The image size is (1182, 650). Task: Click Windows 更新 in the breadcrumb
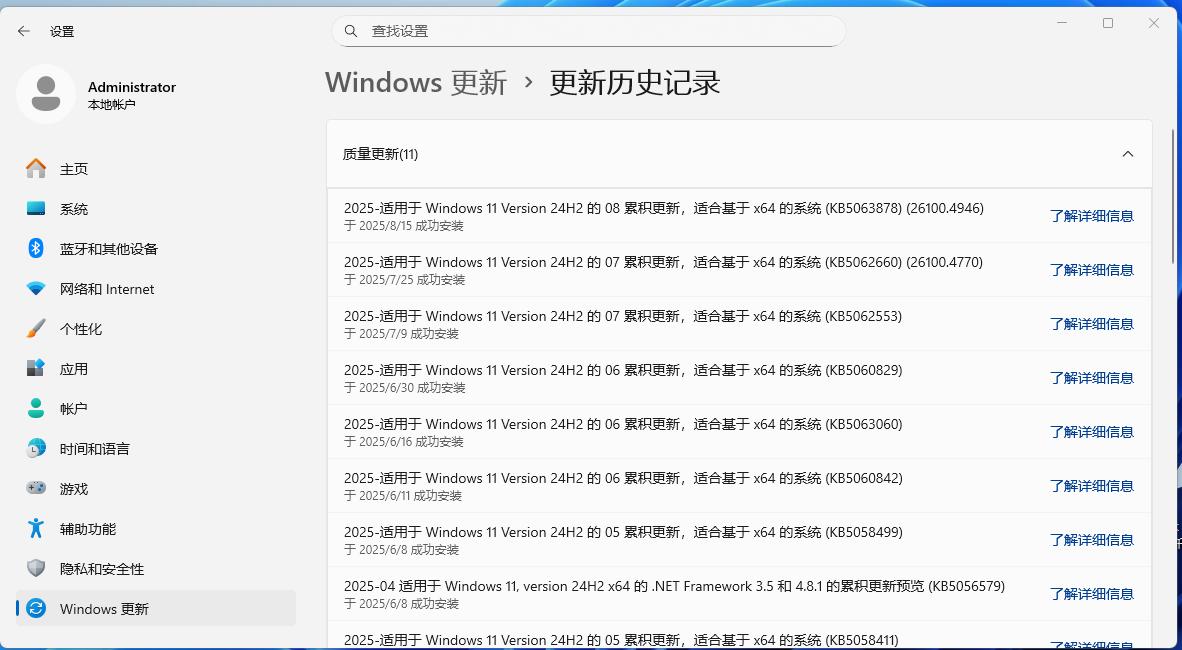[416, 82]
